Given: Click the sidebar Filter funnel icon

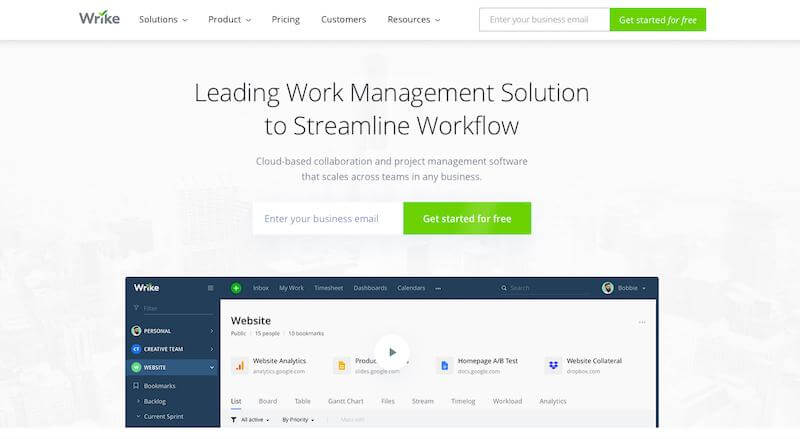Looking at the screenshot, I should point(136,308).
